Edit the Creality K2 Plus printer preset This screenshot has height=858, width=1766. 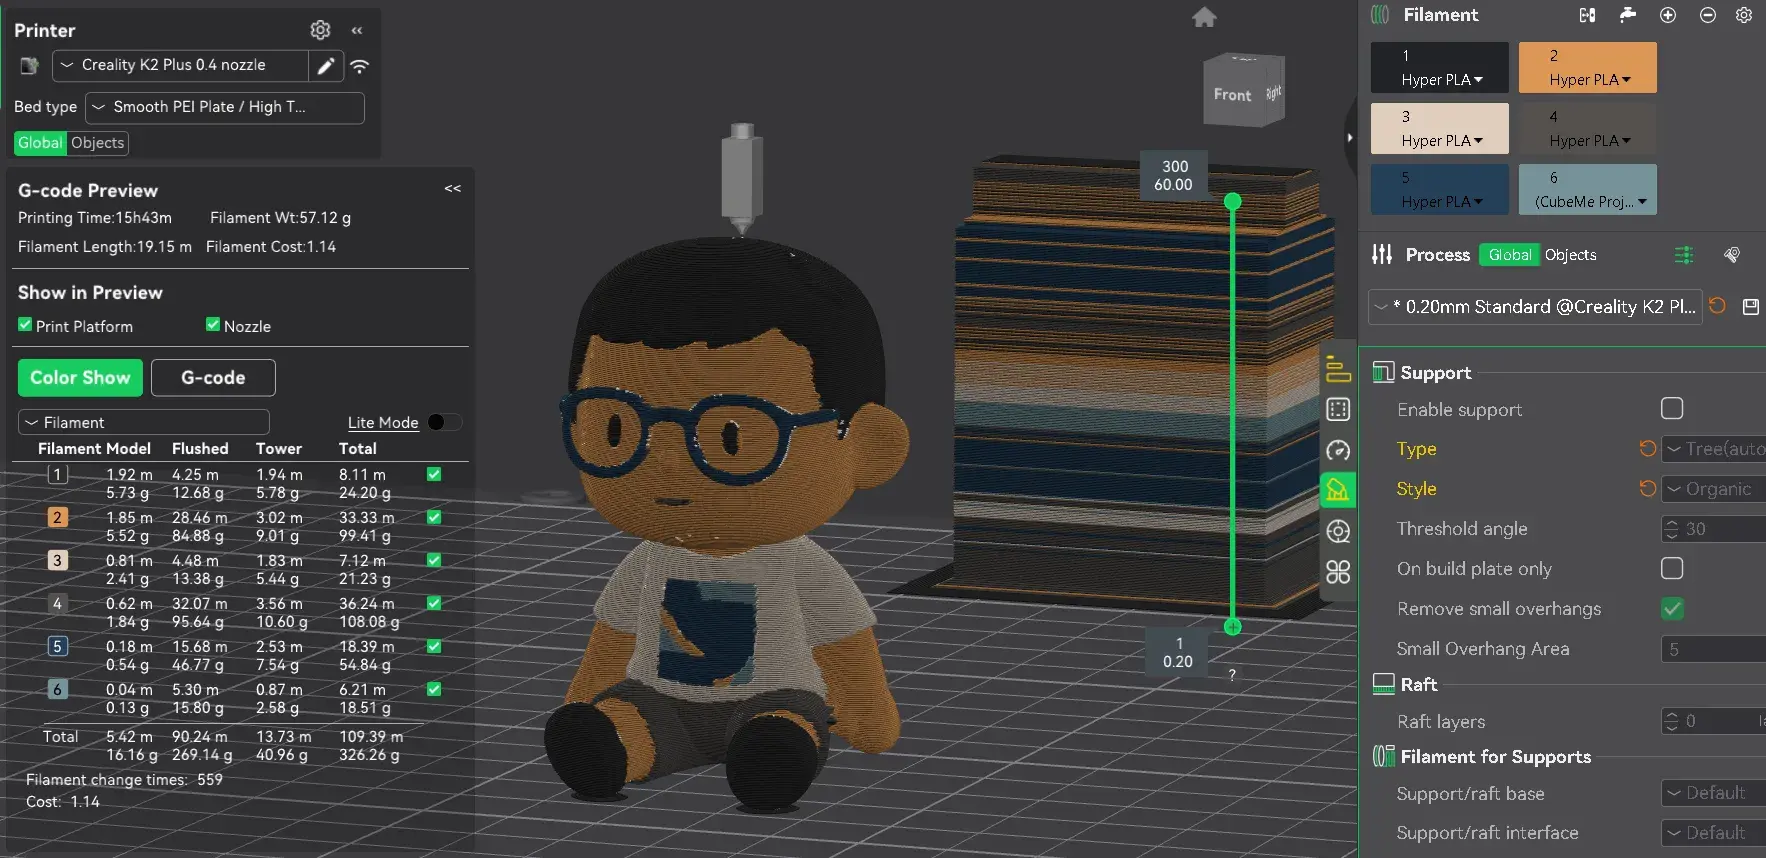coord(326,66)
